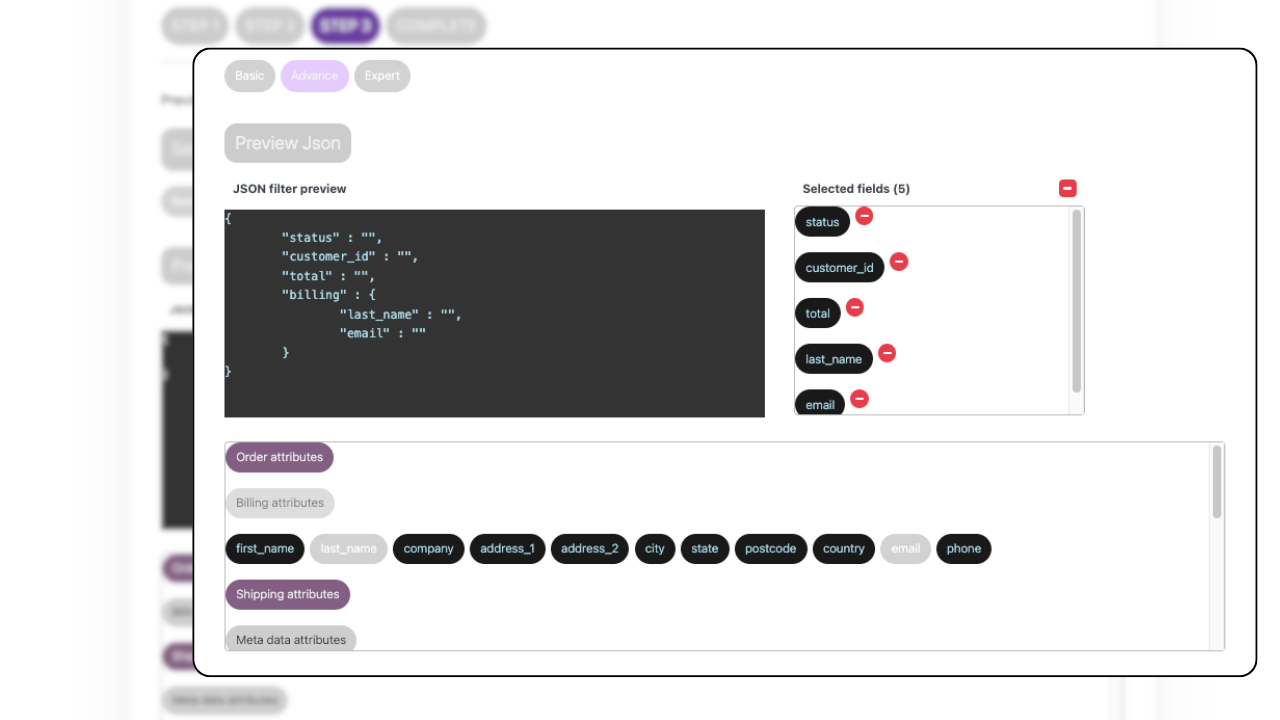Select the company billing attribute pill

point(428,548)
